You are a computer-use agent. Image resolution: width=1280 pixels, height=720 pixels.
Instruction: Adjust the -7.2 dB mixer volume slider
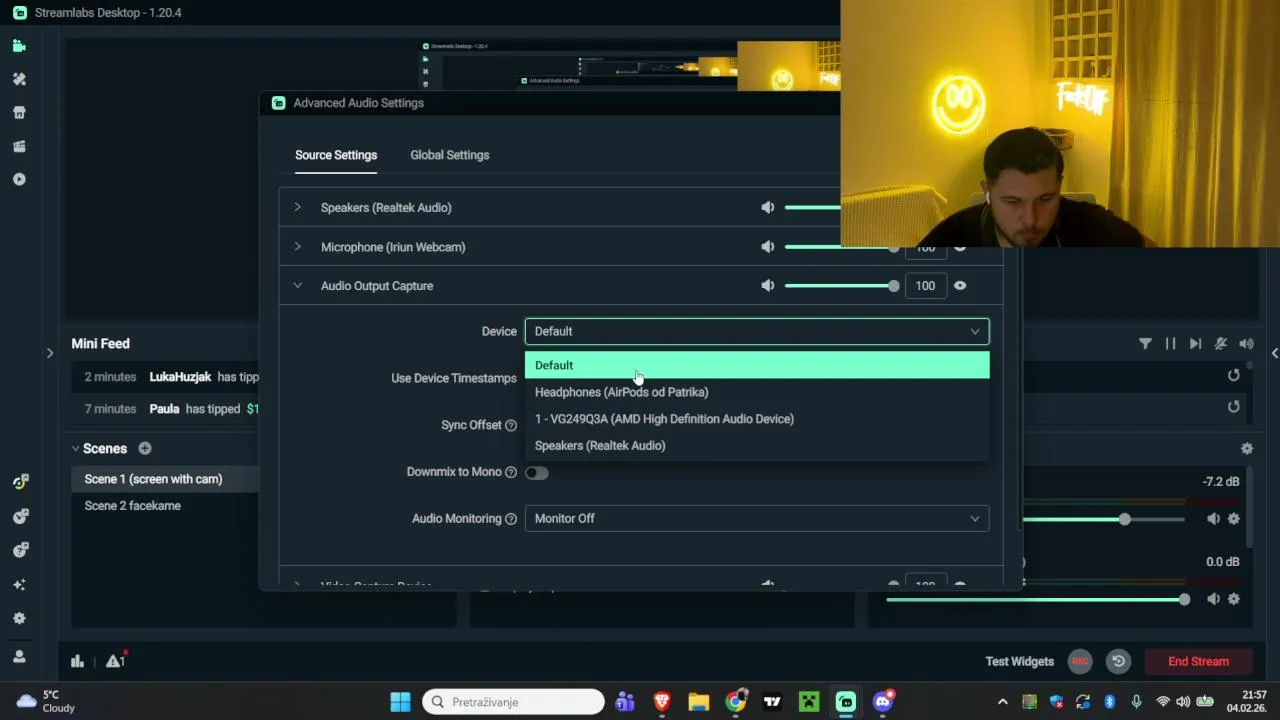point(1105,519)
